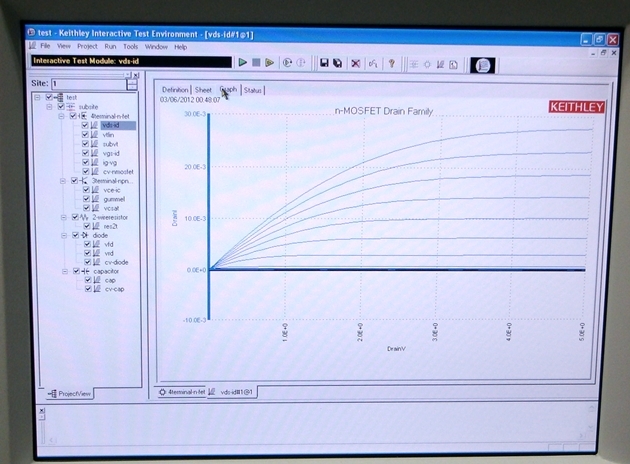This screenshot has width=630, height=464.
Task: Collapse the subsite tree node
Action: (49, 107)
